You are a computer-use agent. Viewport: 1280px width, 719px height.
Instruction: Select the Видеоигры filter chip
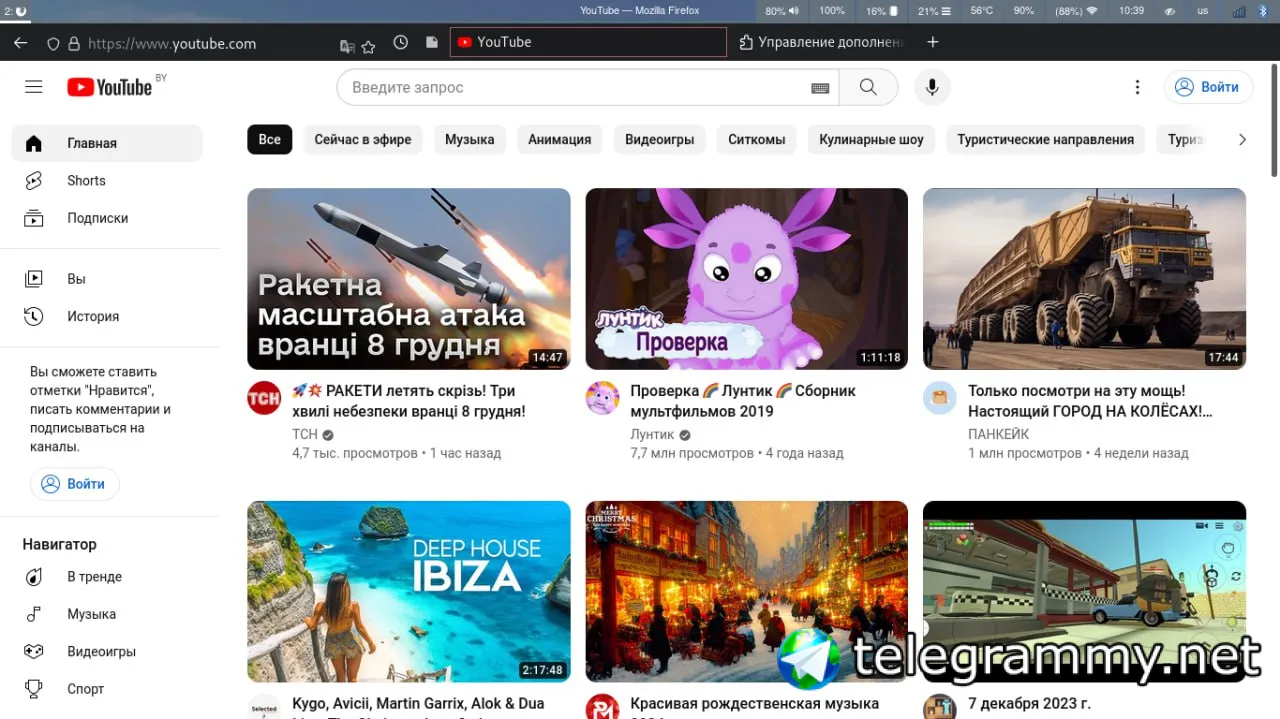pos(660,139)
